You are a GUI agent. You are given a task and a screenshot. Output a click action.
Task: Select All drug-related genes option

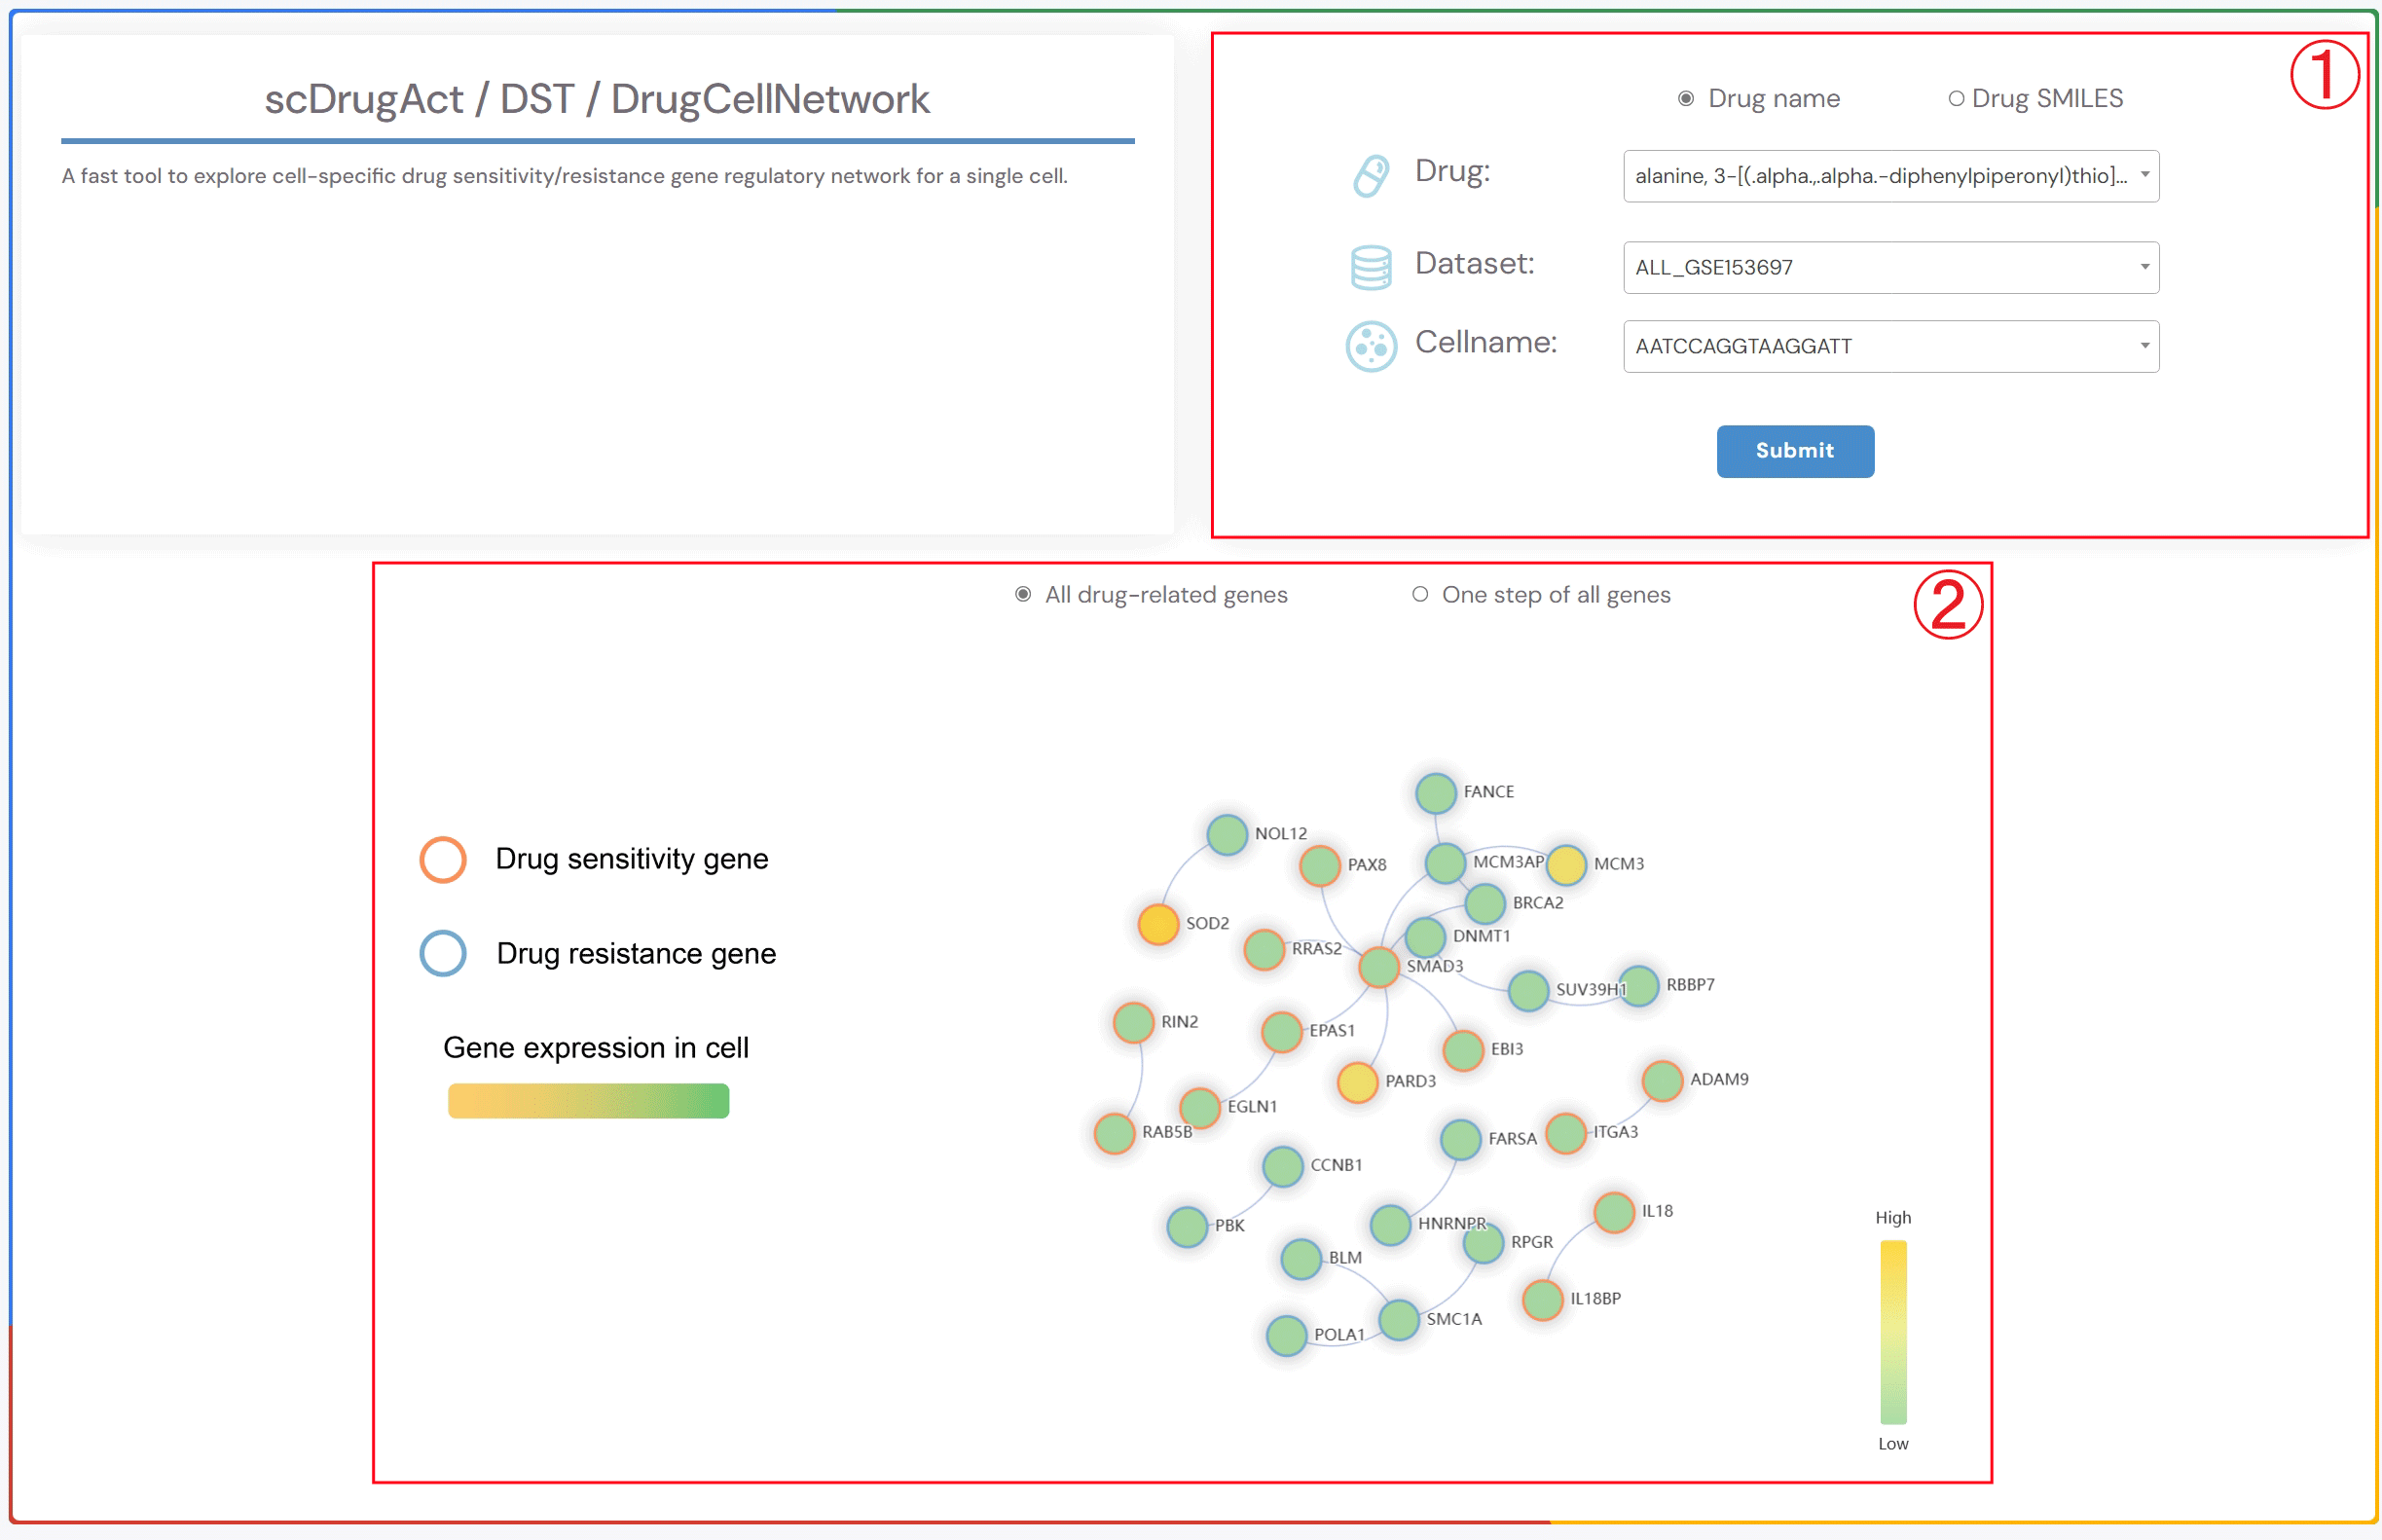coord(1022,595)
